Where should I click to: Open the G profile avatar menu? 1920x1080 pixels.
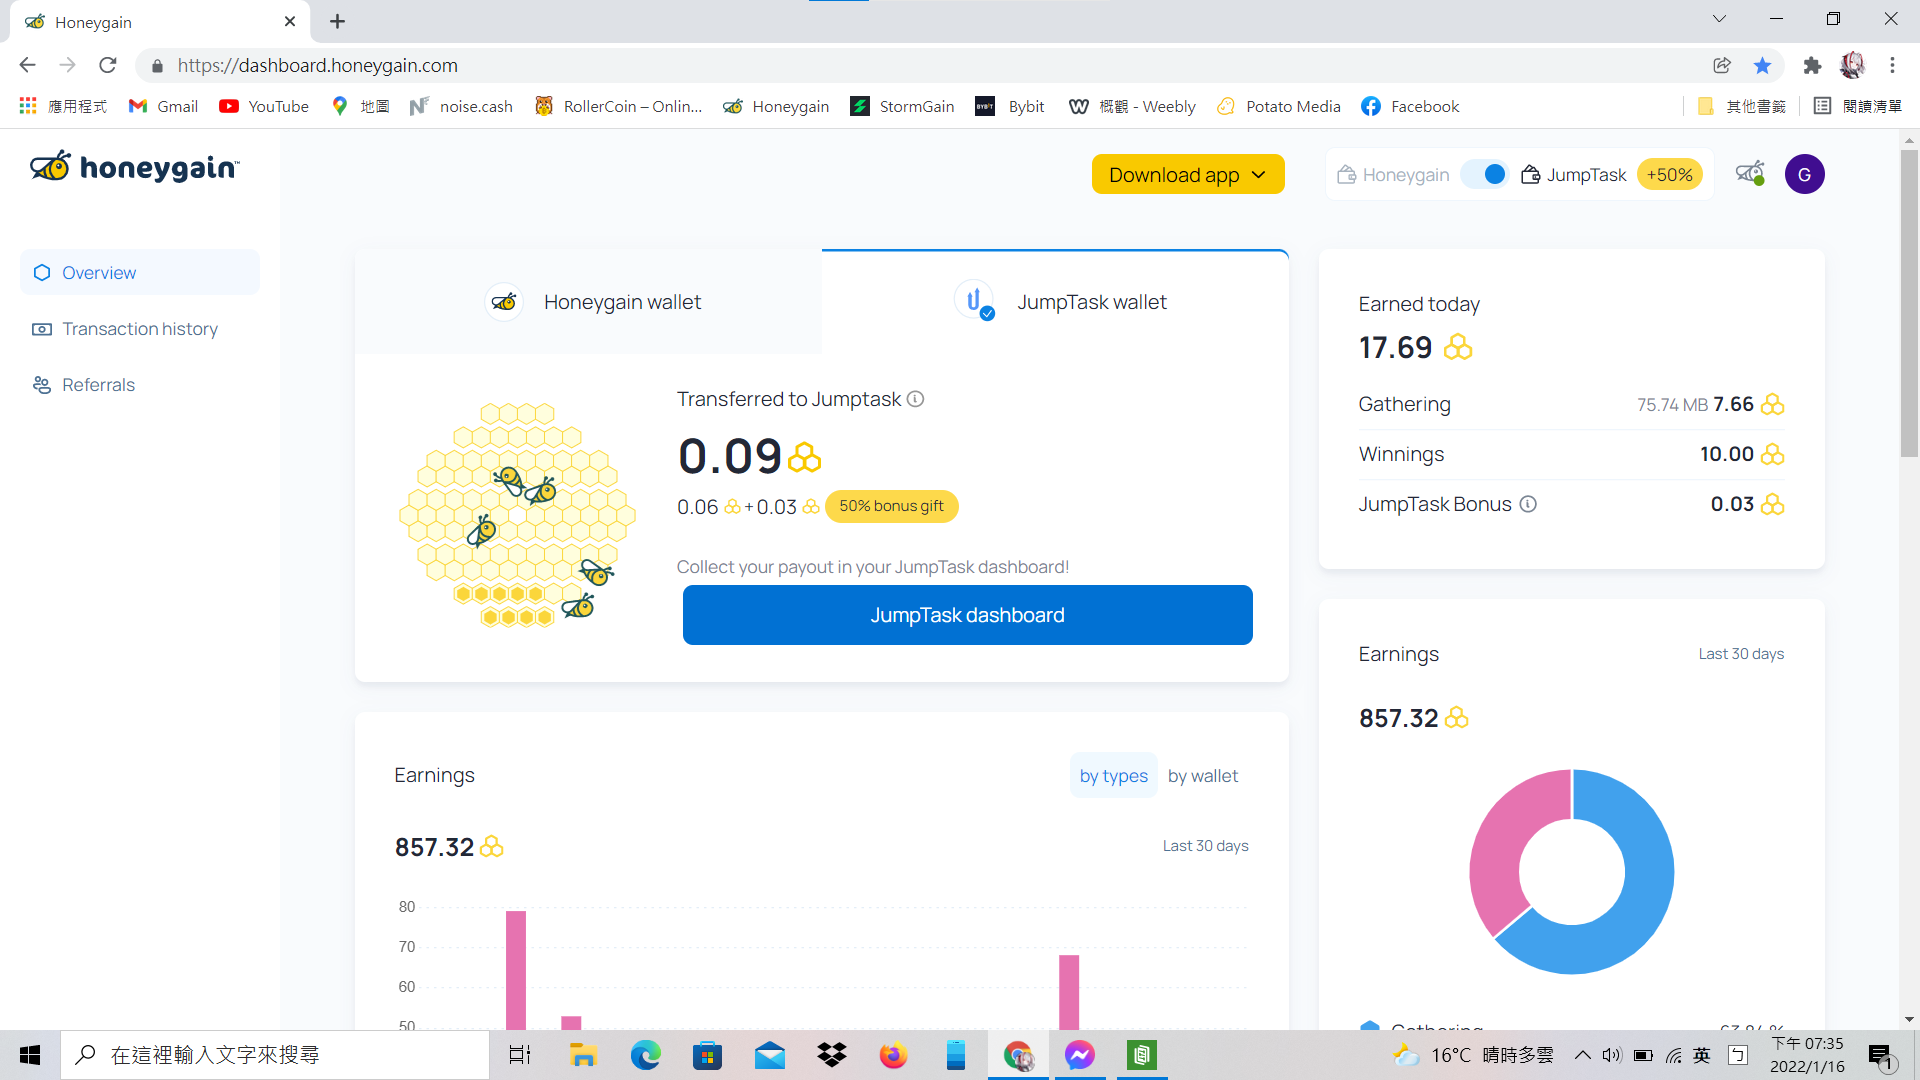coord(1805,174)
